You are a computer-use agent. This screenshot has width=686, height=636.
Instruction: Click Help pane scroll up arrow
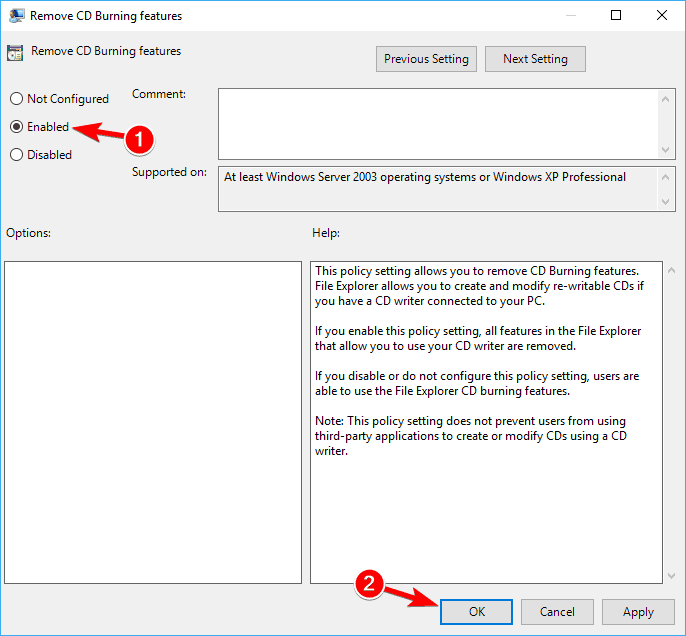[x=672, y=271]
